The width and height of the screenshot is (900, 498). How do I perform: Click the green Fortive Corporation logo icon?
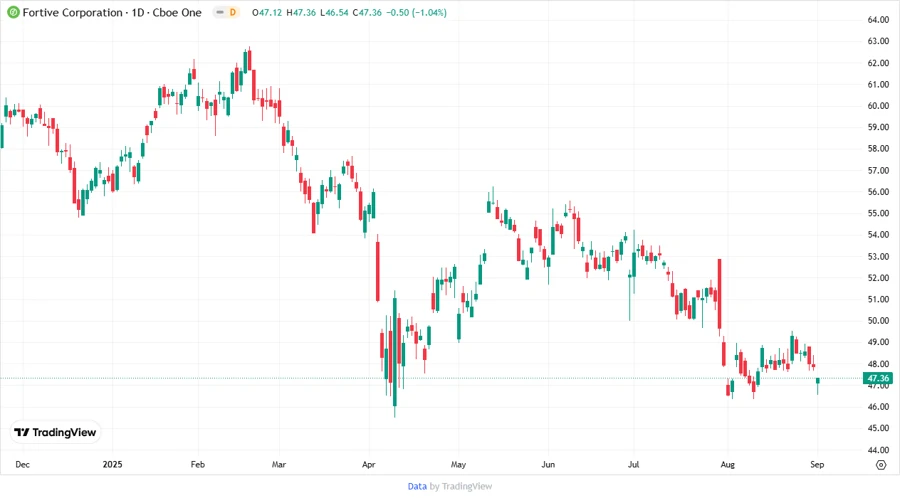[x=13, y=12]
